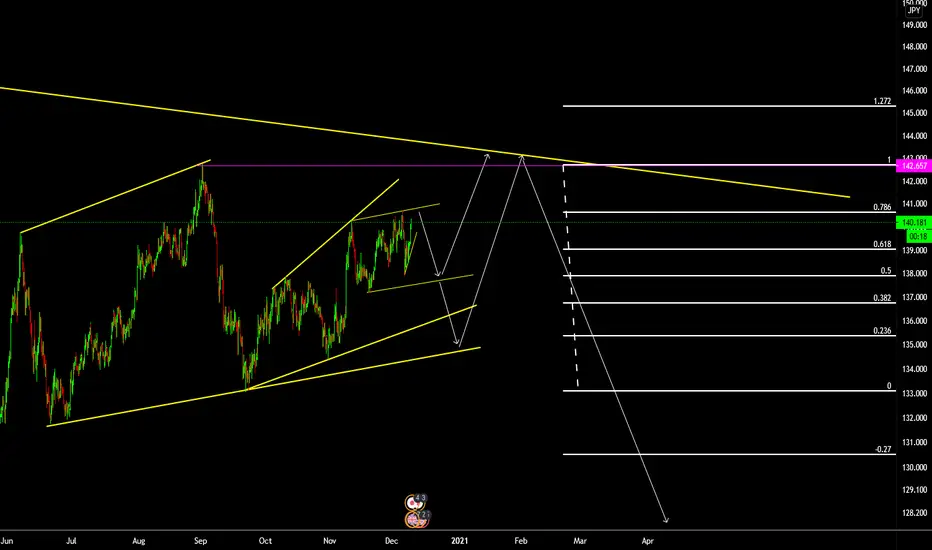
Task: Click the 133.000 price axis value
Action: [x=914, y=393]
